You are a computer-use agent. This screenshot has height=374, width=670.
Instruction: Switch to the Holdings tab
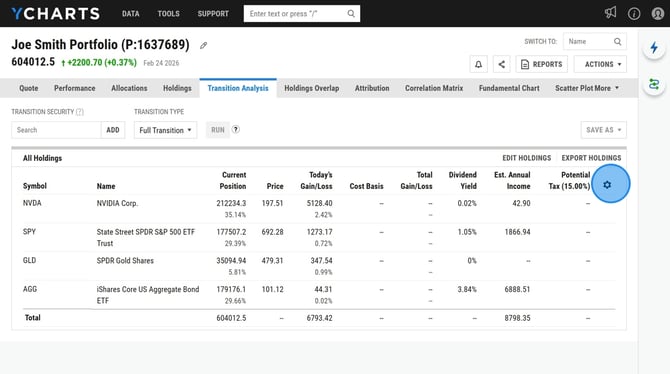(x=177, y=88)
